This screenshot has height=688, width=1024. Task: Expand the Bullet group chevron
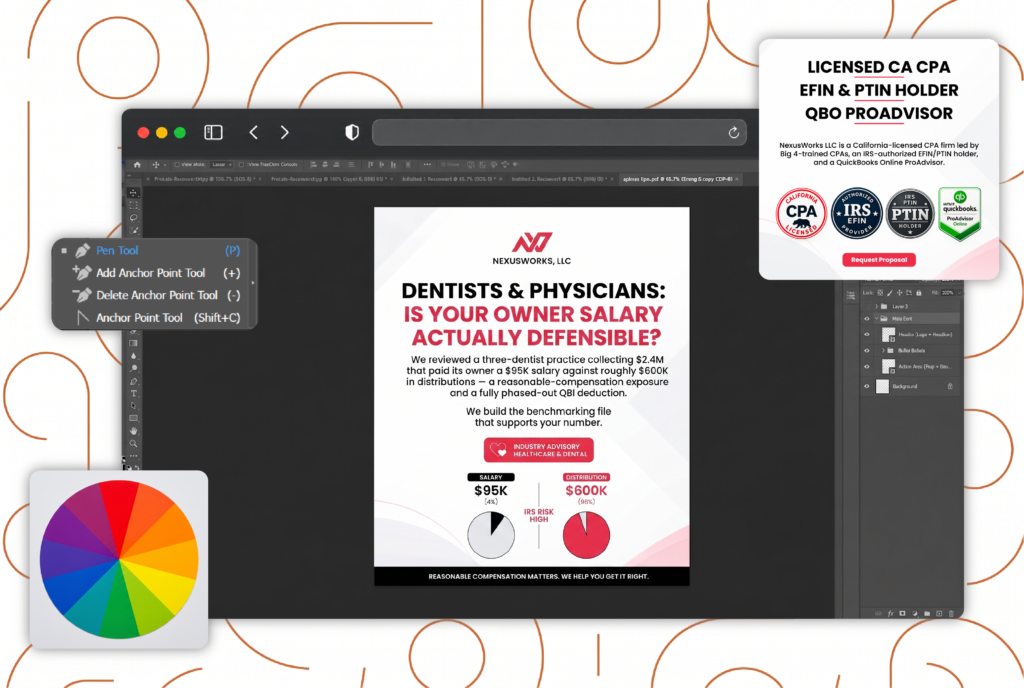883,351
